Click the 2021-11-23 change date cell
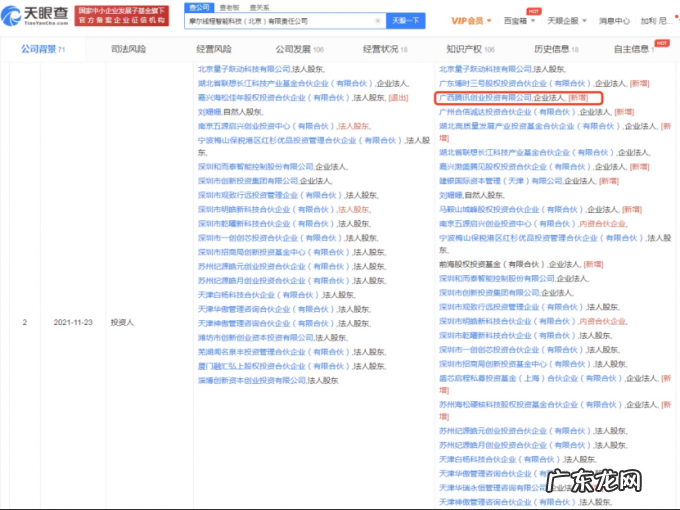Image resolution: width=680 pixels, height=510 pixels. click(73, 322)
